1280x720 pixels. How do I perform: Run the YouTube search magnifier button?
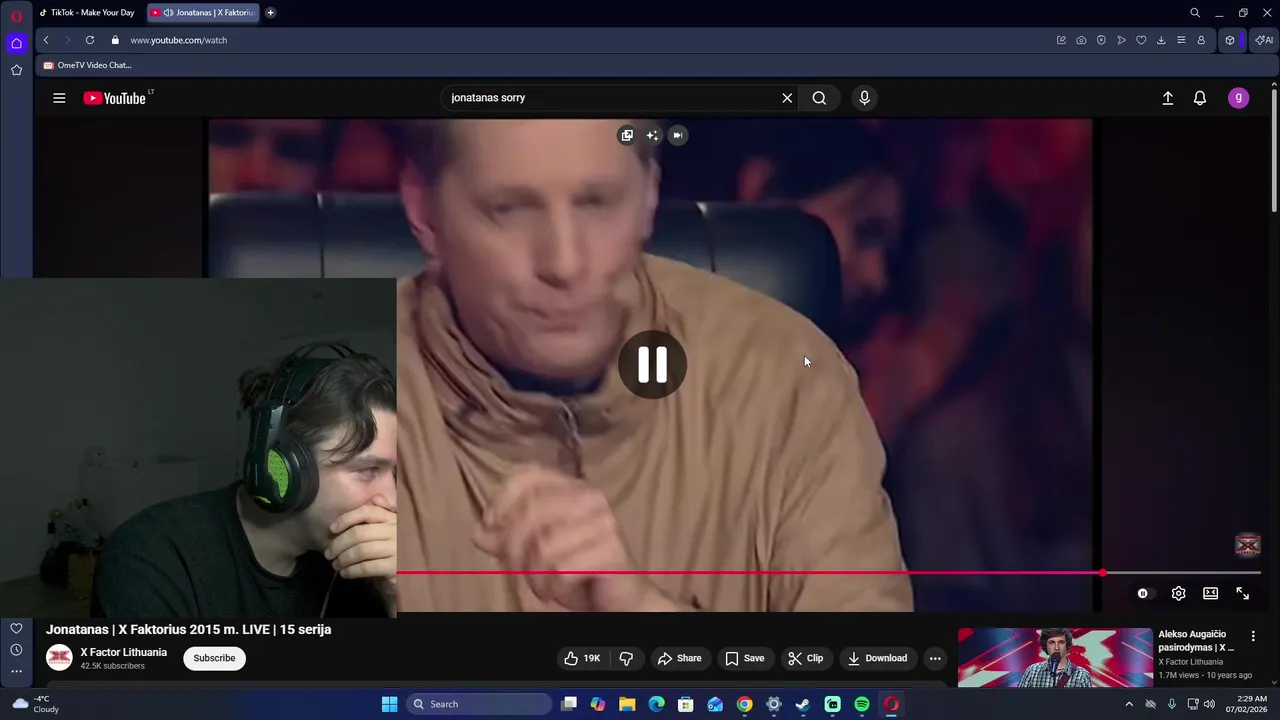pyautogui.click(x=819, y=98)
